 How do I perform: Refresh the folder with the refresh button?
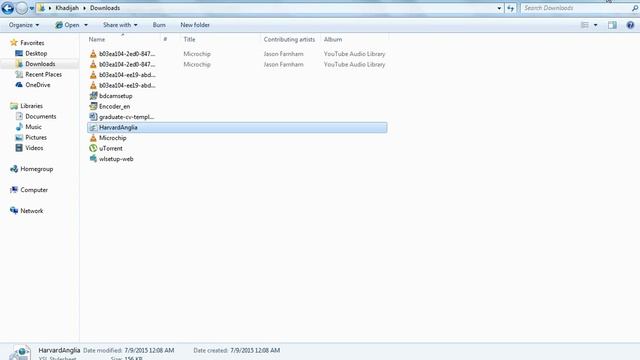[511, 8]
